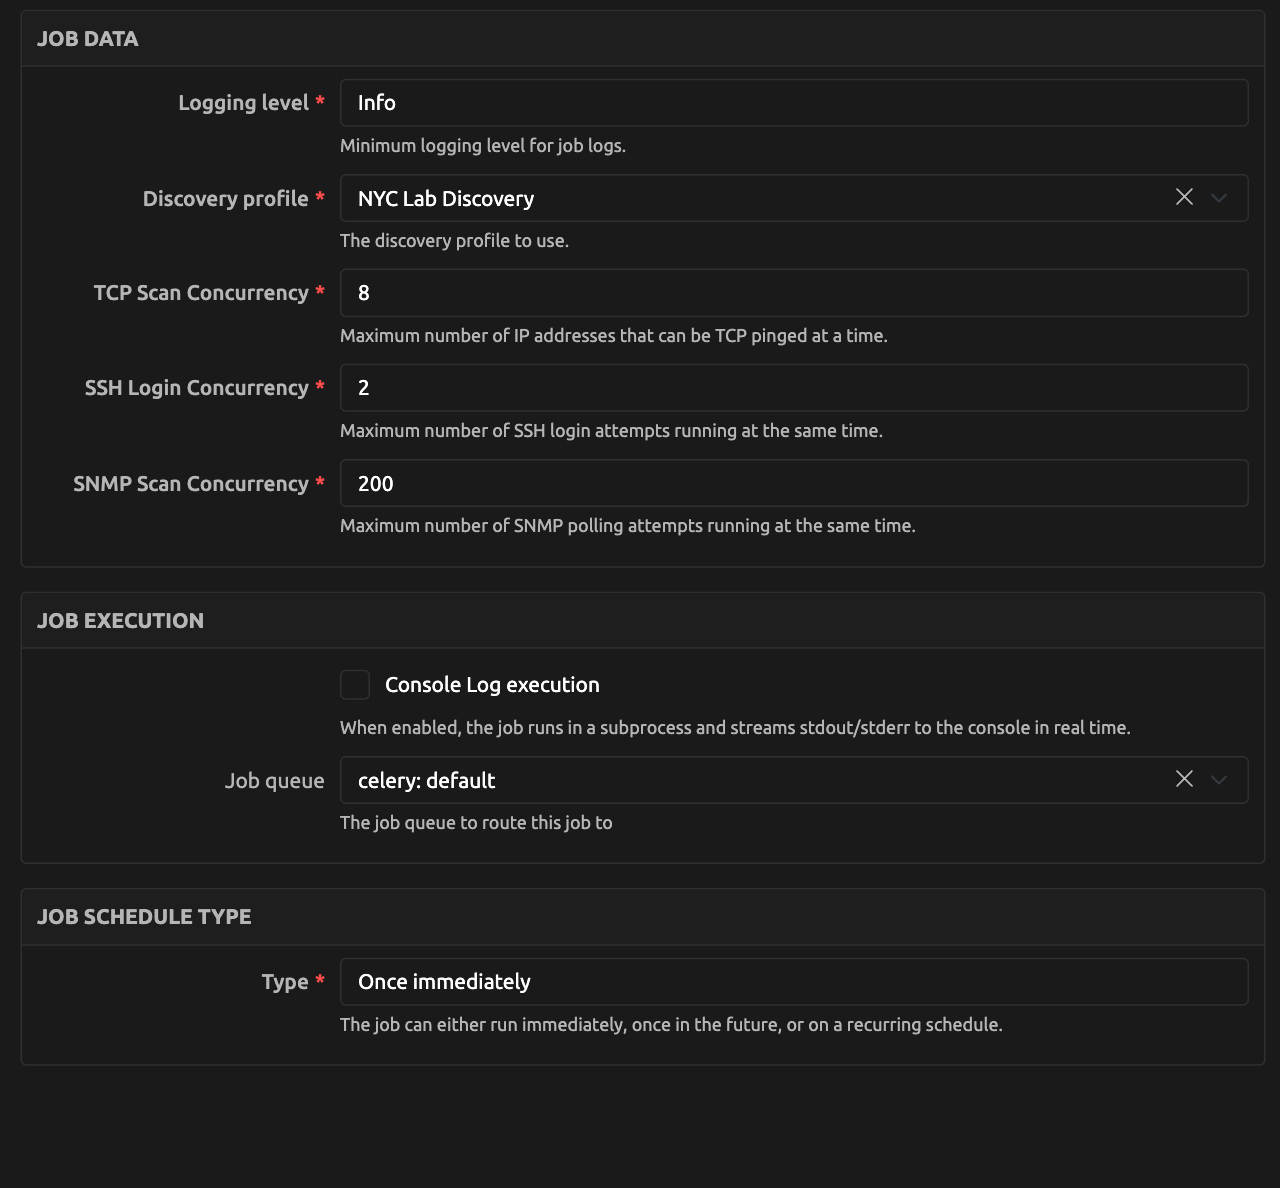The height and width of the screenshot is (1188, 1280).
Task: Open the schedule Type selector showing Once immediately
Action: click(793, 982)
